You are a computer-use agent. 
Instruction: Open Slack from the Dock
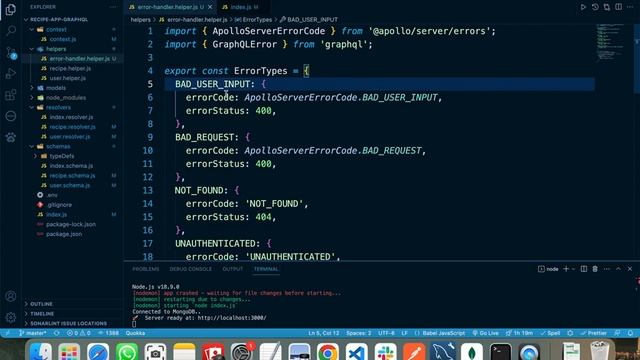385,352
